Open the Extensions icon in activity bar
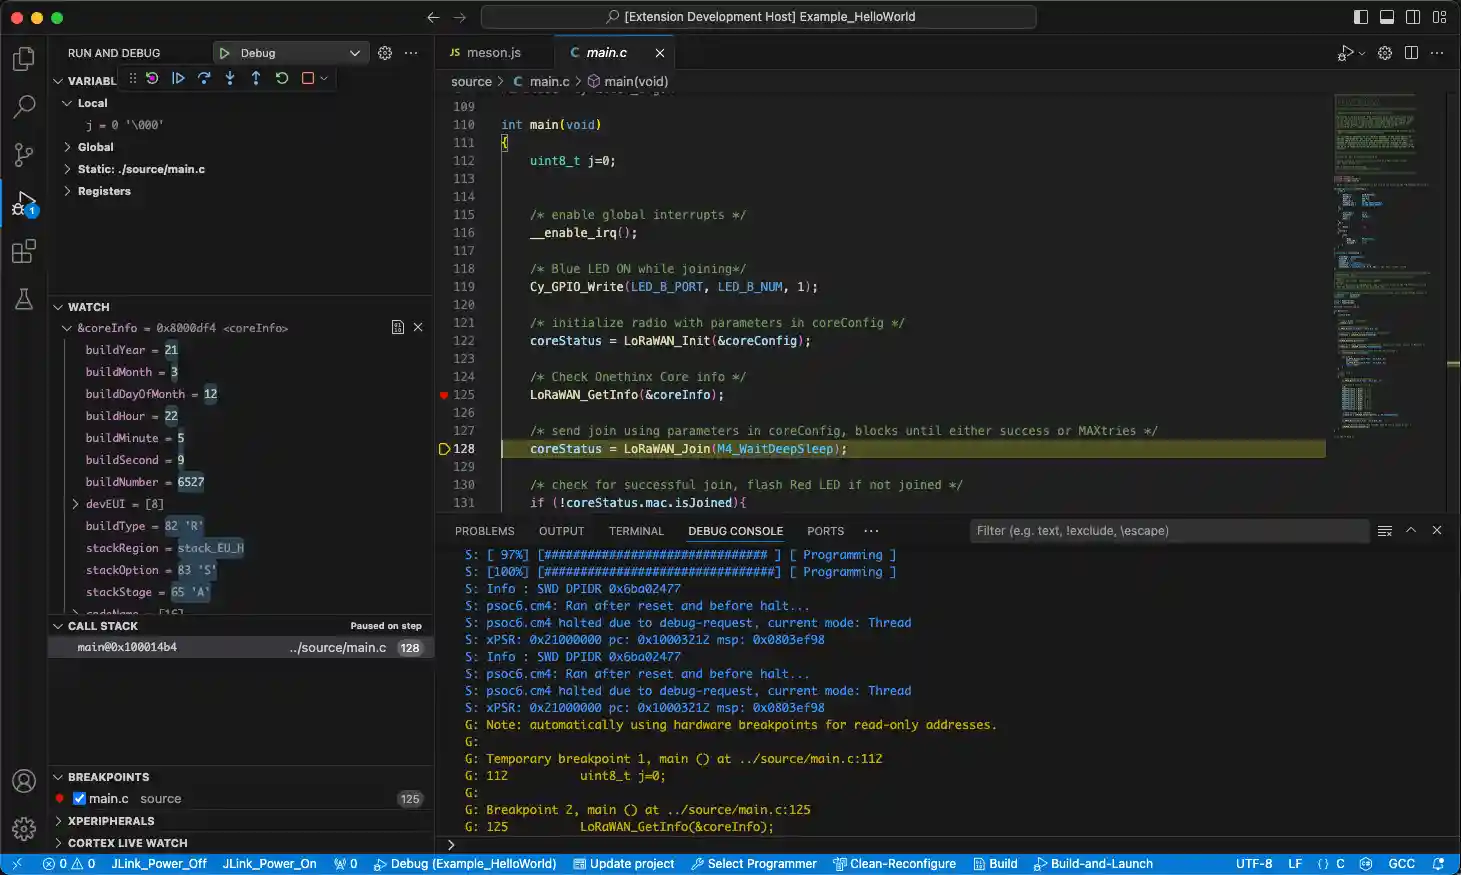 tap(23, 251)
